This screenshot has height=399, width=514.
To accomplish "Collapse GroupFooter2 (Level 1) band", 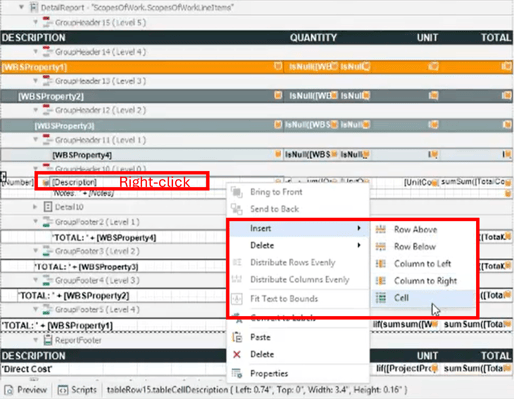I will pos(35,222).
